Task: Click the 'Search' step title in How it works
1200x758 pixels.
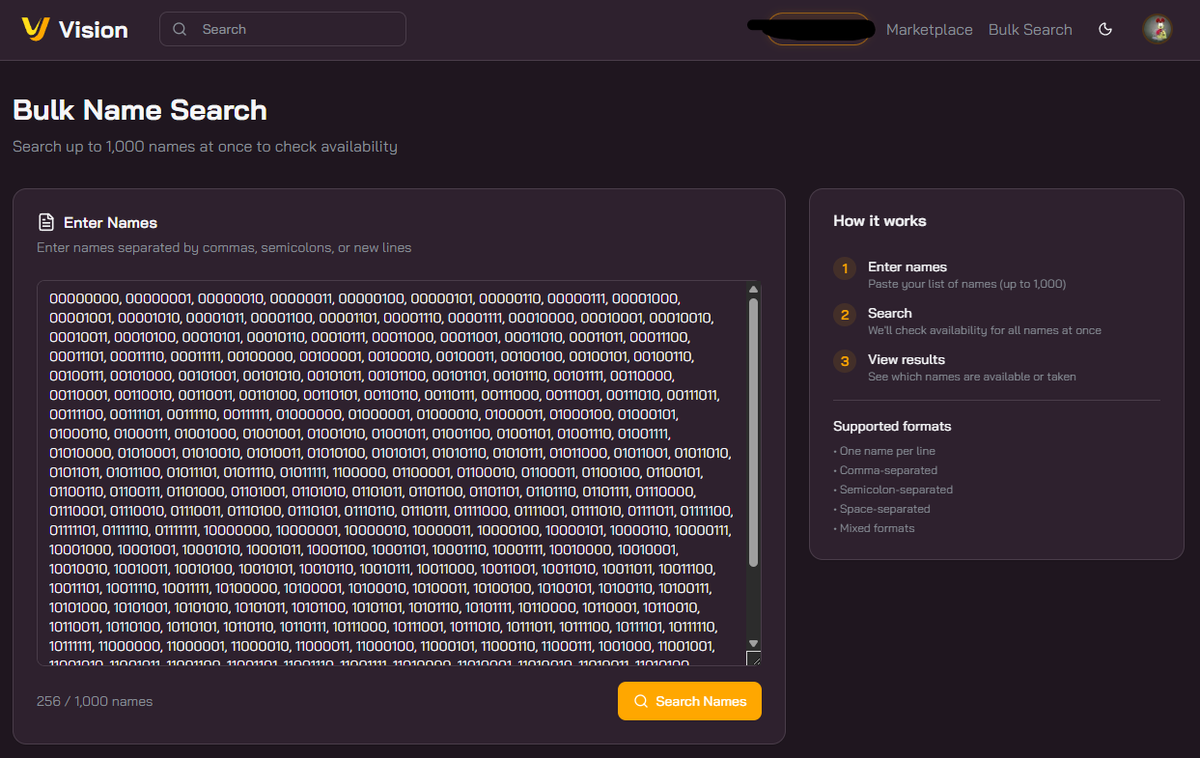Action: click(x=890, y=313)
